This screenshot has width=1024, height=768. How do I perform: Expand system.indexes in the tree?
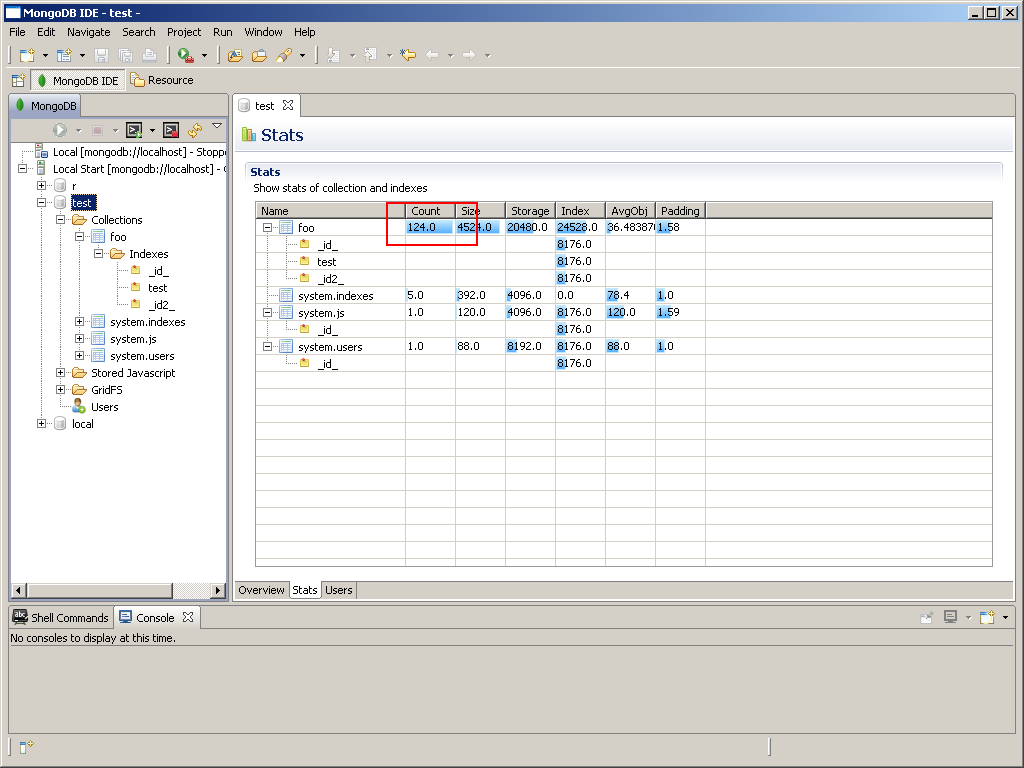(79, 321)
